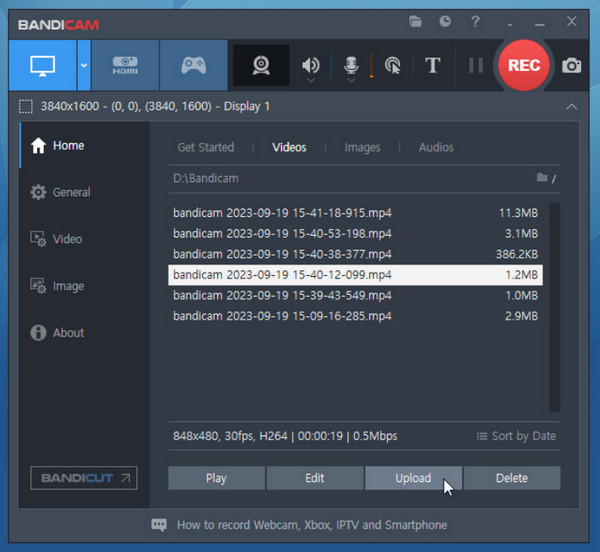Click Upload button
Viewport: 600px width, 552px height.
[413, 478]
